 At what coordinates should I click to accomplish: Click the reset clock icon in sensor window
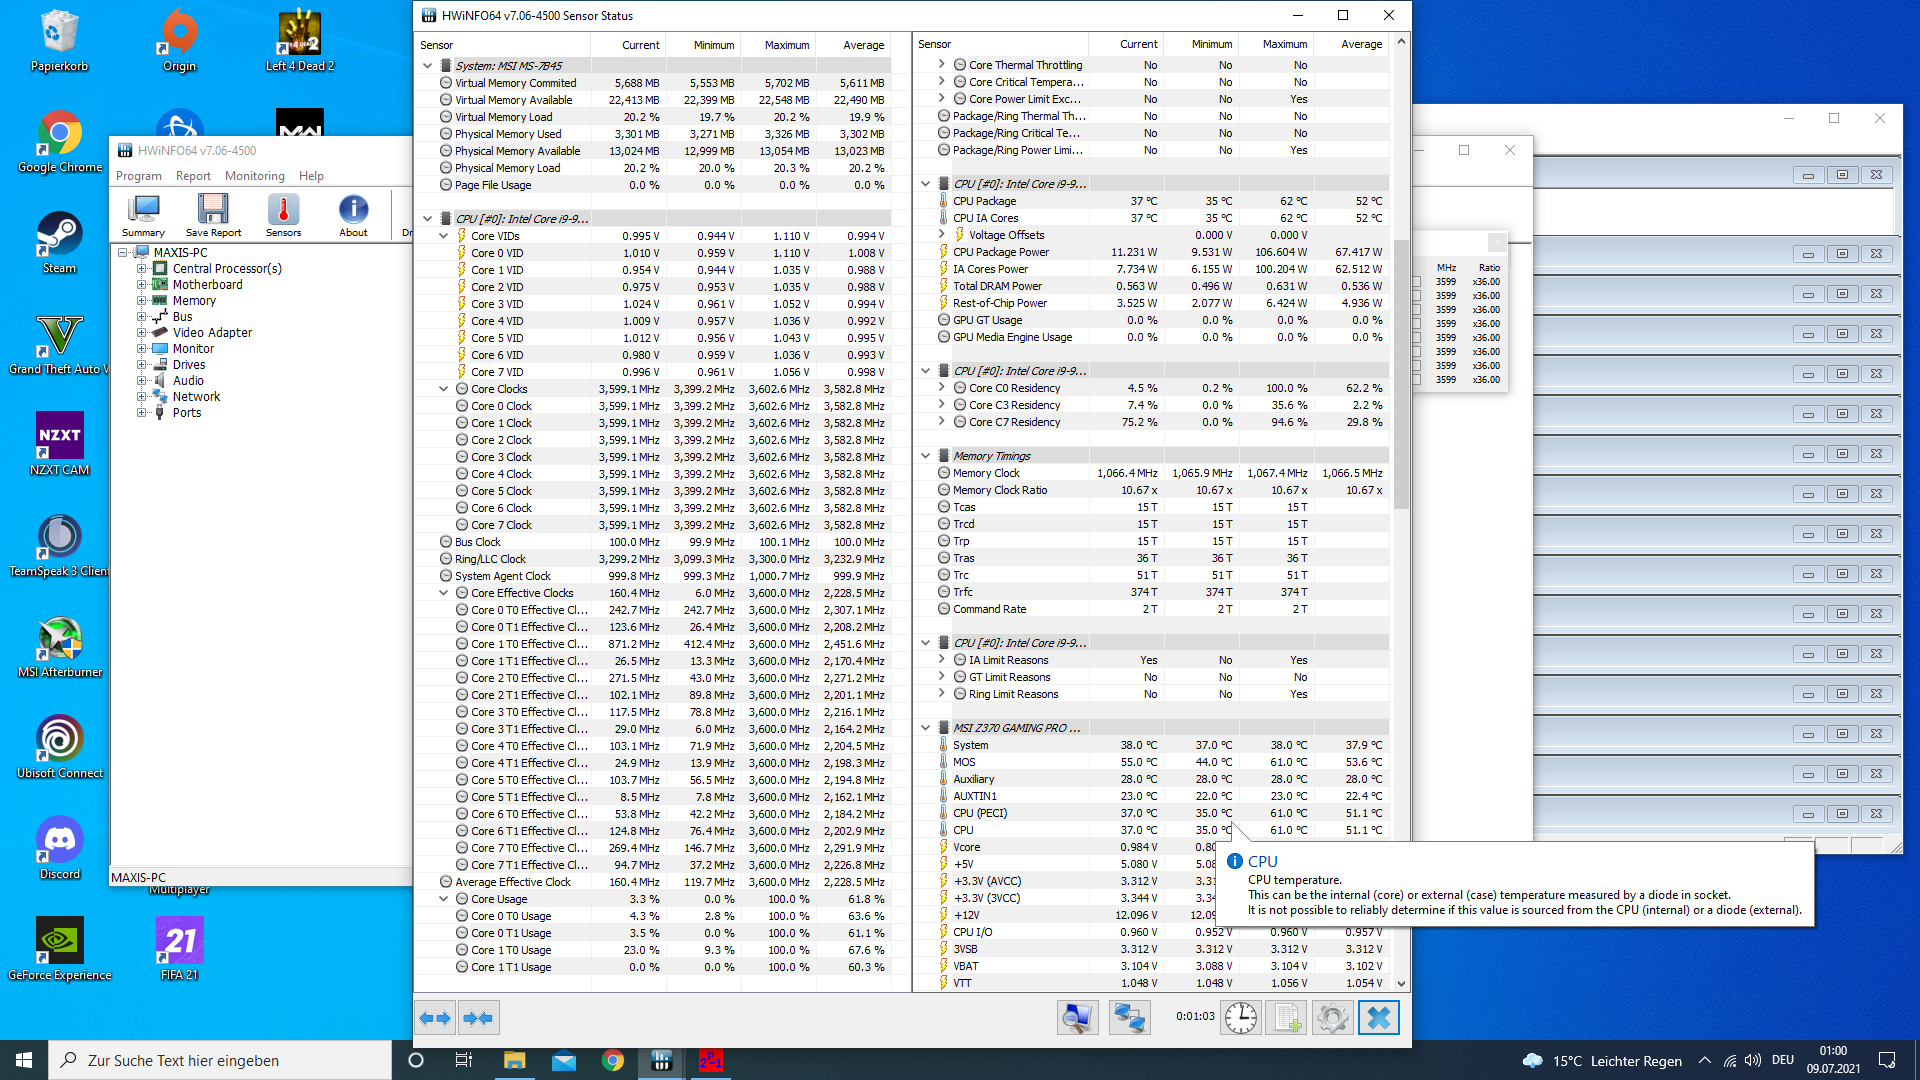click(1240, 1018)
